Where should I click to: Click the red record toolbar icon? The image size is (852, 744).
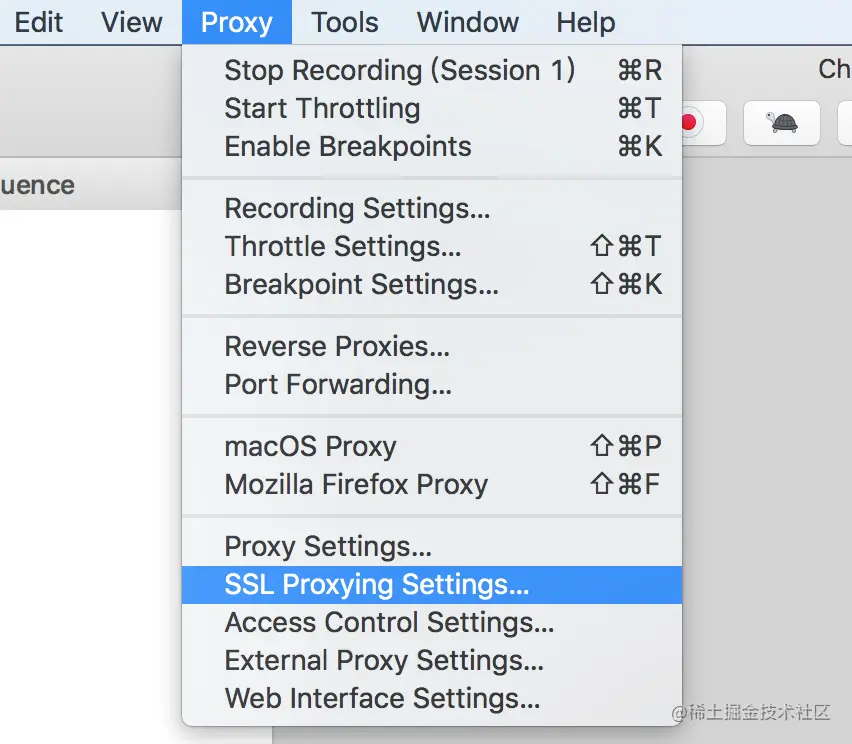[688, 123]
